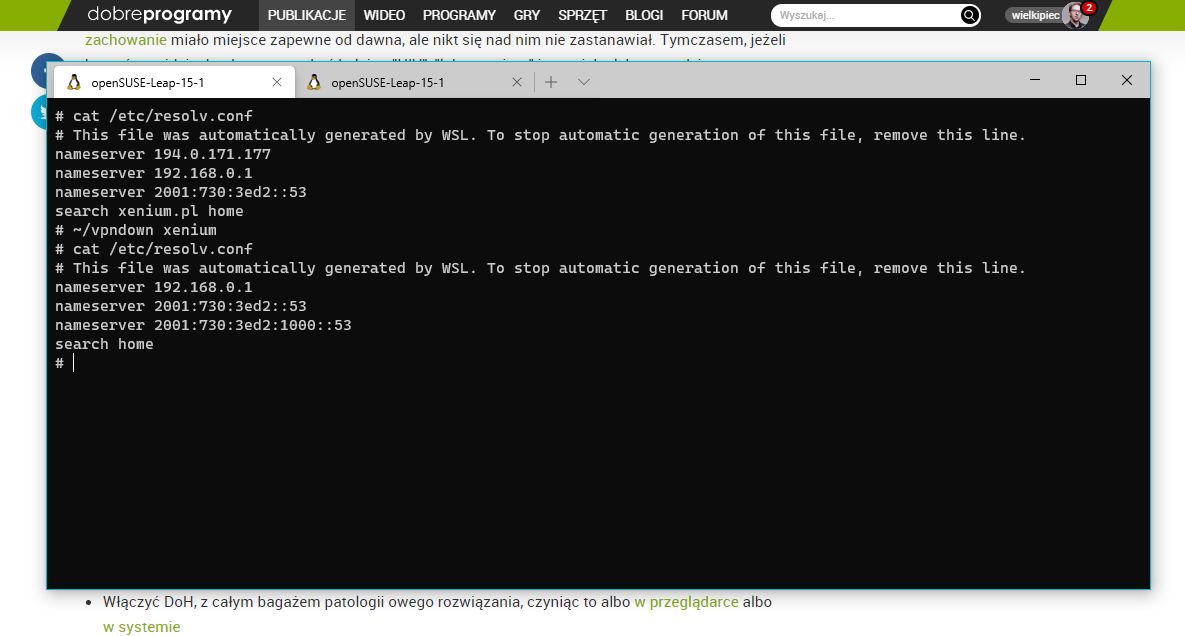Click the 'search home' output line
Image resolution: width=1185 pixels, height=636 pixels.
104,344
